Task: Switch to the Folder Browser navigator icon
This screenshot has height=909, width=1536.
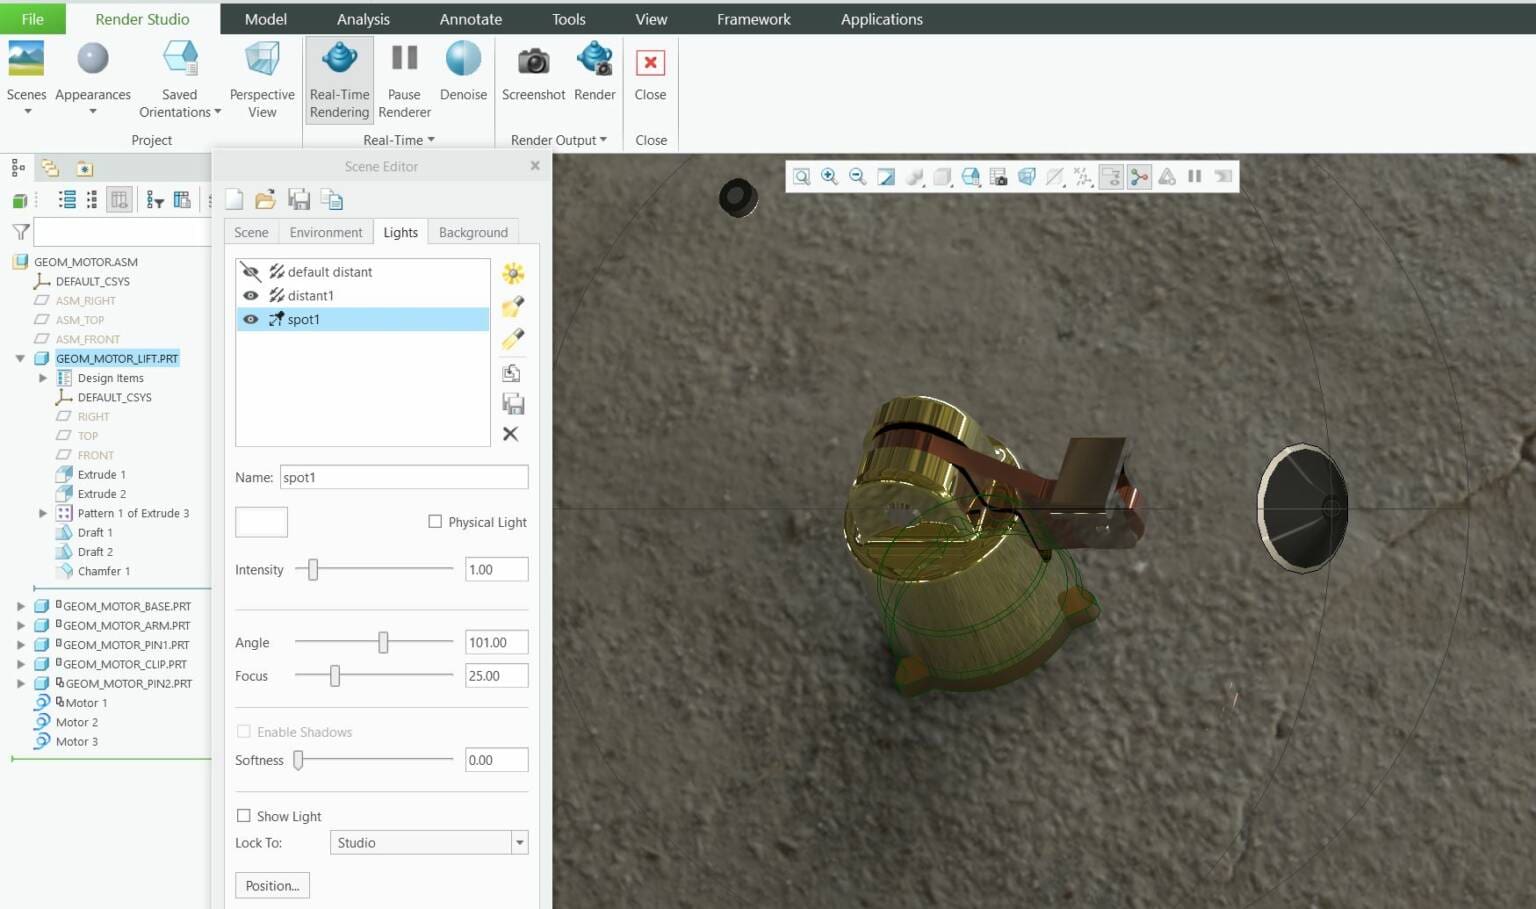Action: (50, 168)
